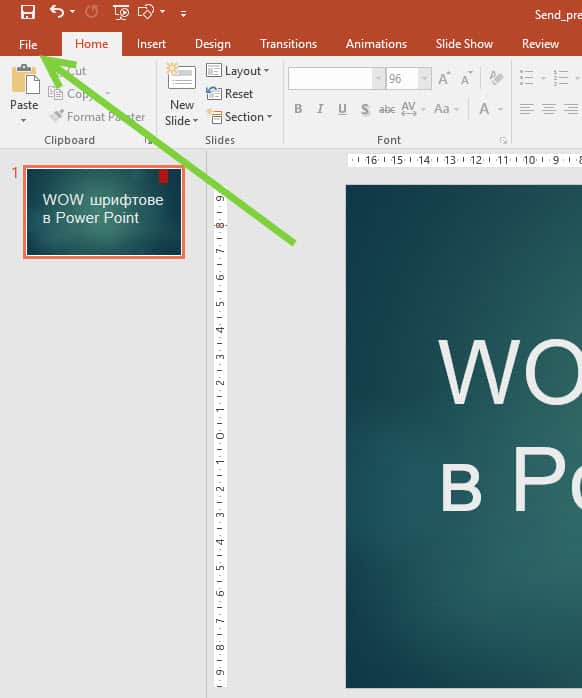Open the File tab
The height and width of the screenshot is (698, 582).
[x=28, y=45]
